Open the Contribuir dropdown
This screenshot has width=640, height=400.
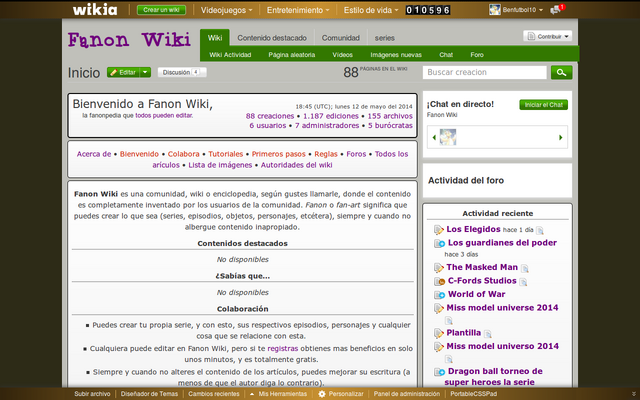tap(548, 36)
